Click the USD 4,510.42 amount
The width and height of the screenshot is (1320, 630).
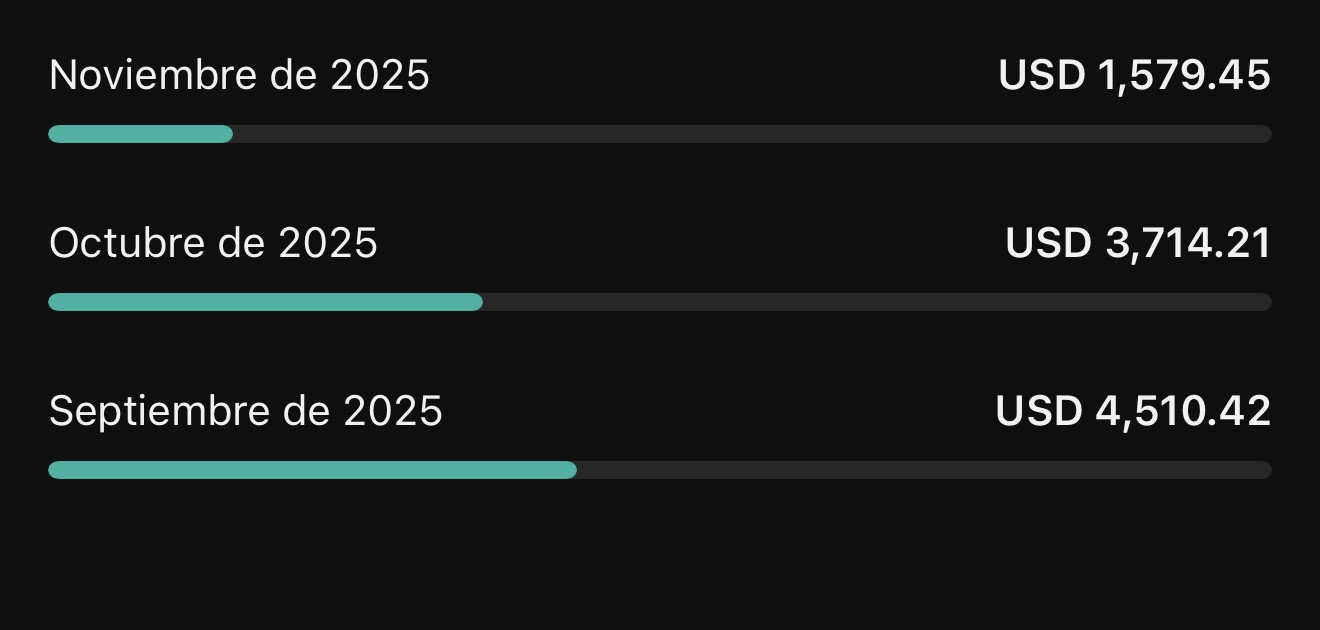[x=1133, y=412]
